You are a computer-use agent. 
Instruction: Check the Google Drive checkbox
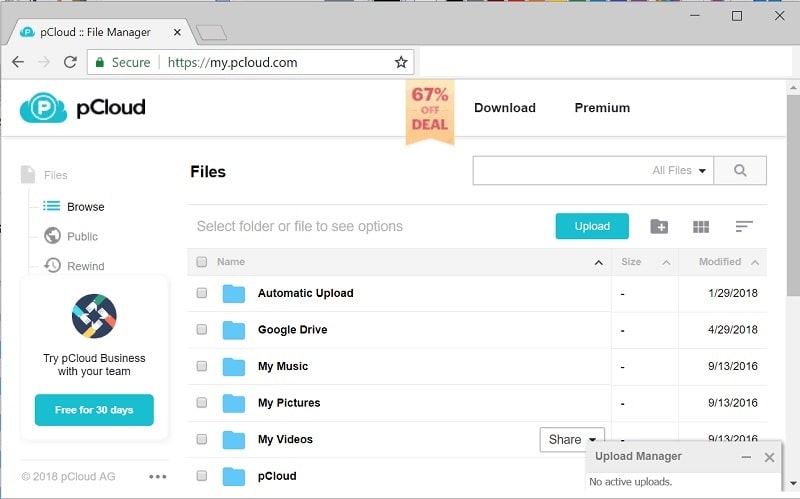[x=202, y=329]
